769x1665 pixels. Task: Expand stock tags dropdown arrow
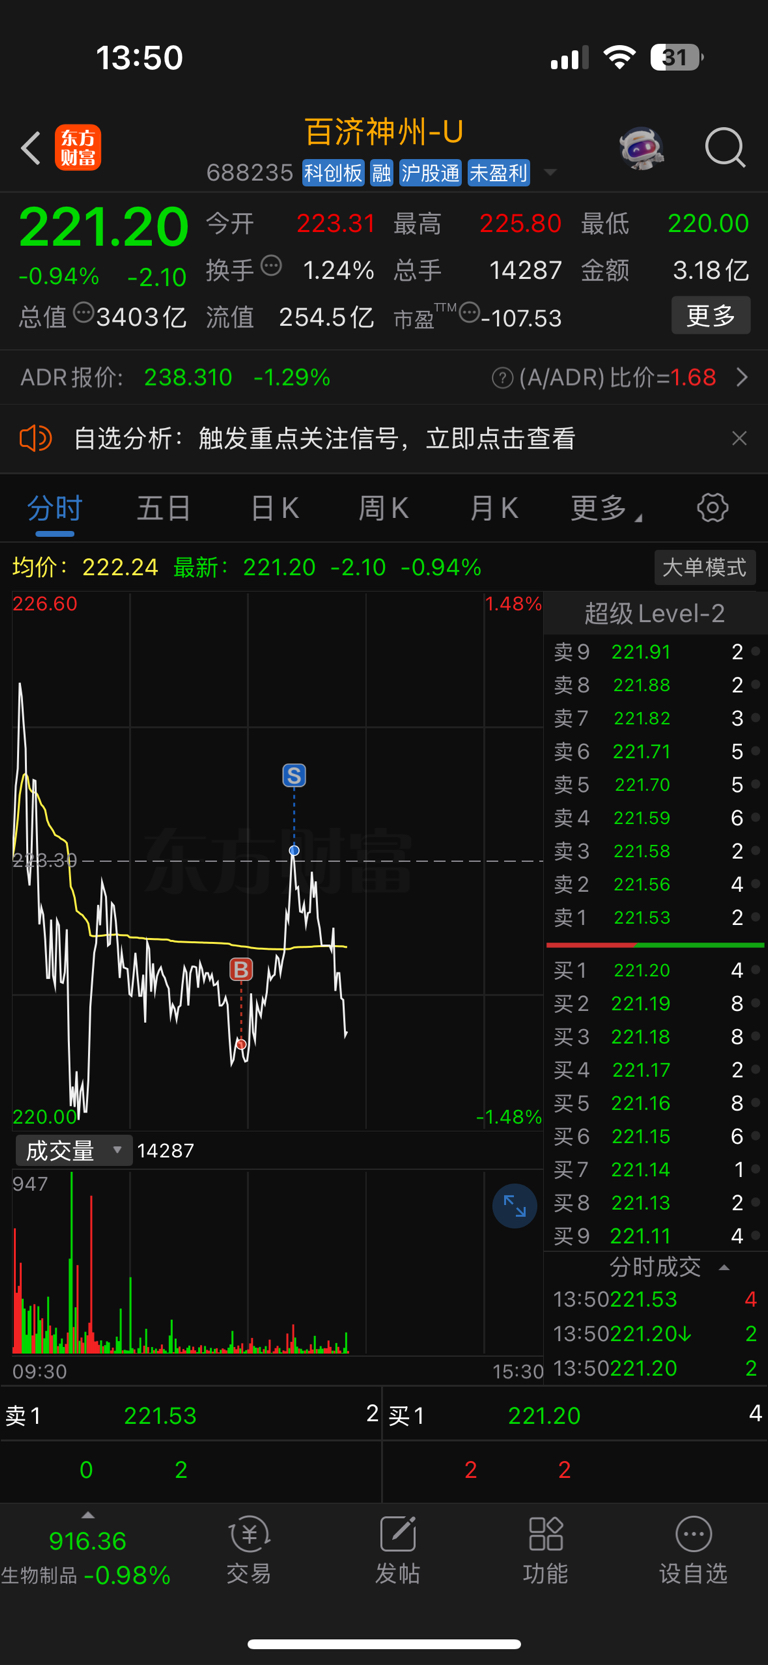pos(550,173)
